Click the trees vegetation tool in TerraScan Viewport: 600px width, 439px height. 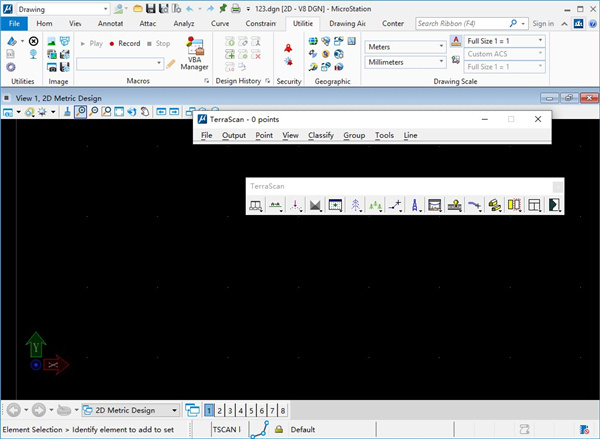tap(377, 205)
